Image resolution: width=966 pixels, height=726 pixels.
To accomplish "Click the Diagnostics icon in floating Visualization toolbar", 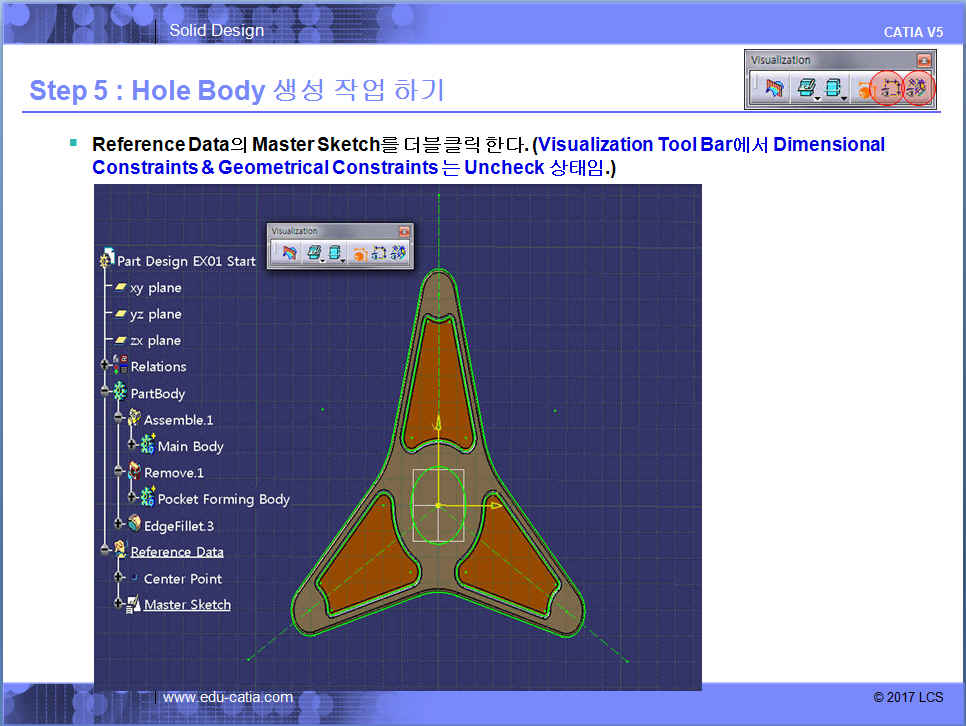I will coord(359,253).
